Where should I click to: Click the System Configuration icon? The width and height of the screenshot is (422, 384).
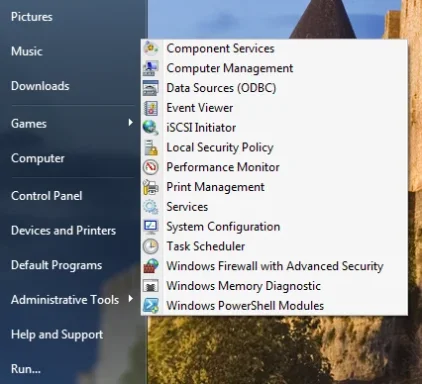point(151,227)
